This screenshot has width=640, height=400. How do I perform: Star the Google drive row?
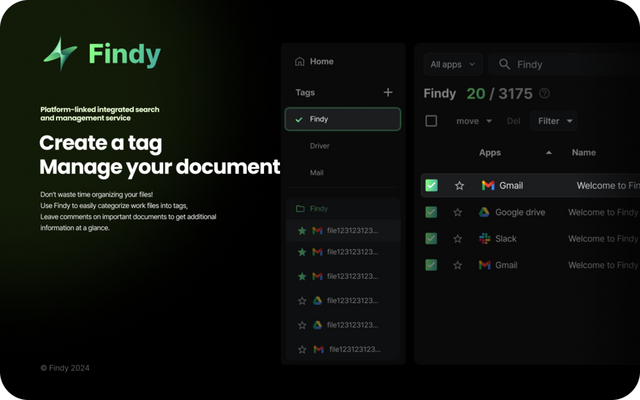(458, 212)
